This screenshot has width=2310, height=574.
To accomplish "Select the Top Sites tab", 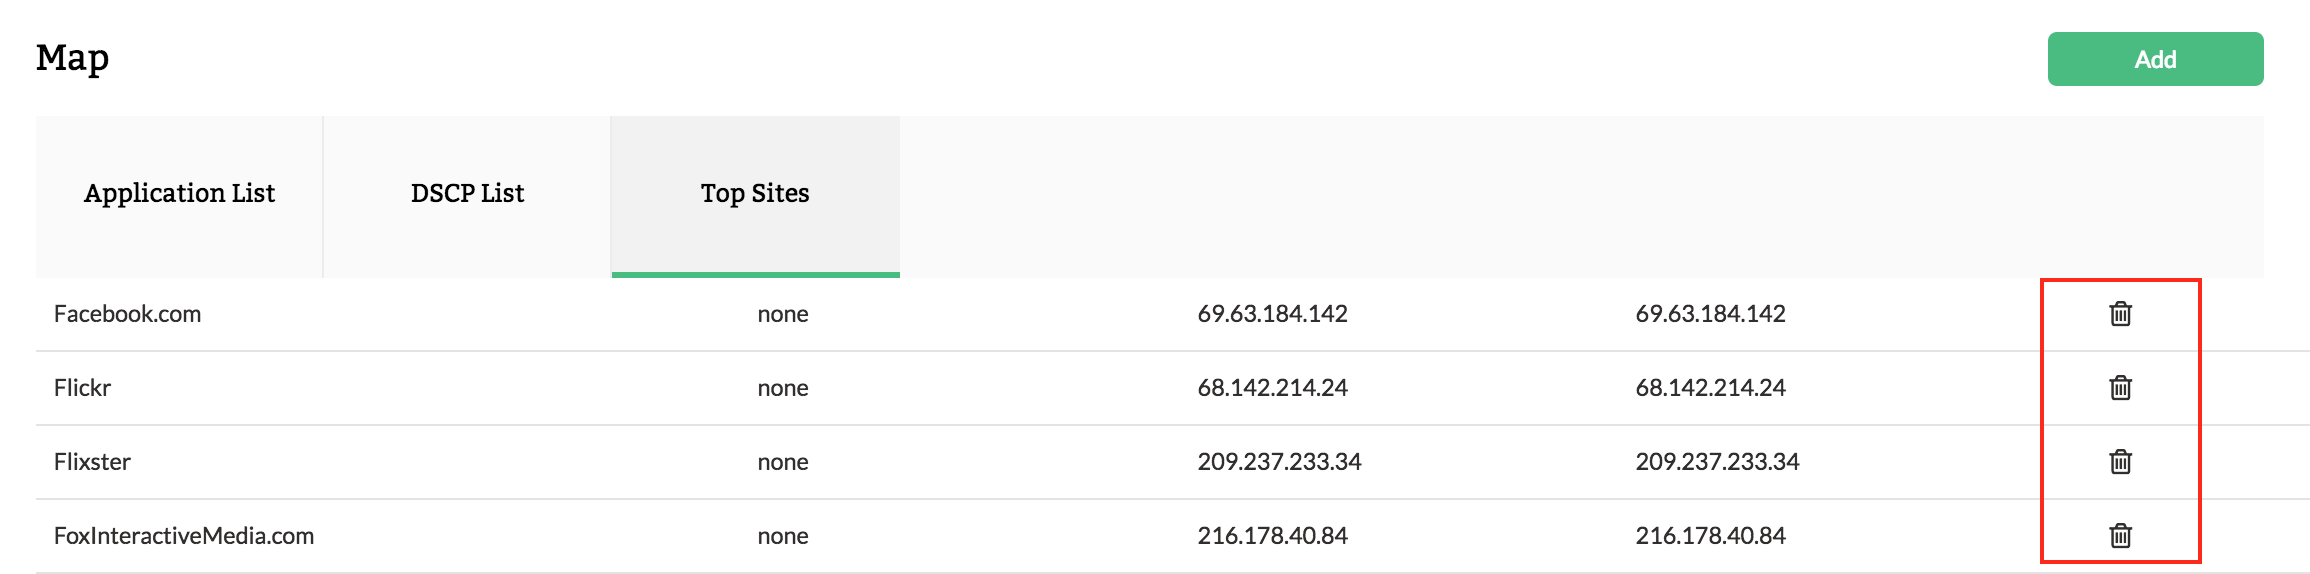I will pos(755,194).
